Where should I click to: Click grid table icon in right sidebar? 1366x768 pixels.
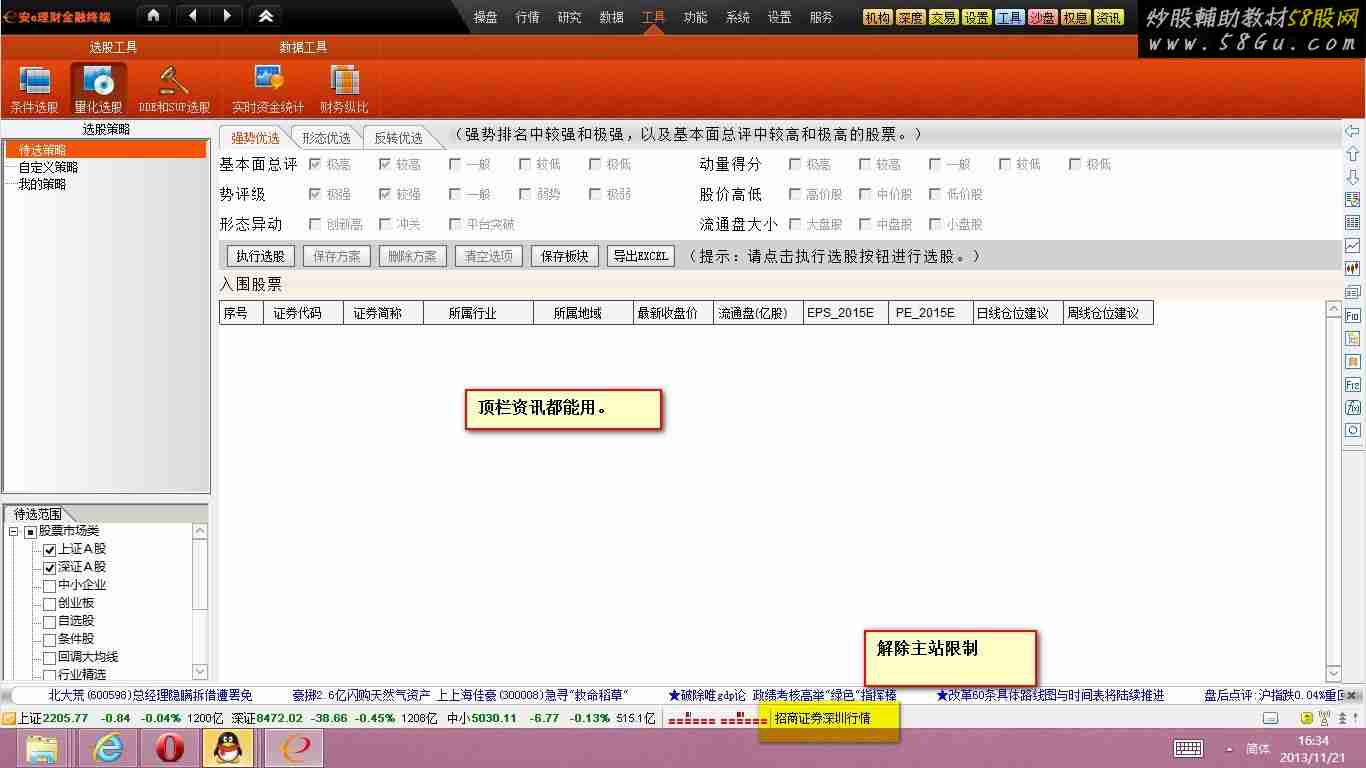1352,223
